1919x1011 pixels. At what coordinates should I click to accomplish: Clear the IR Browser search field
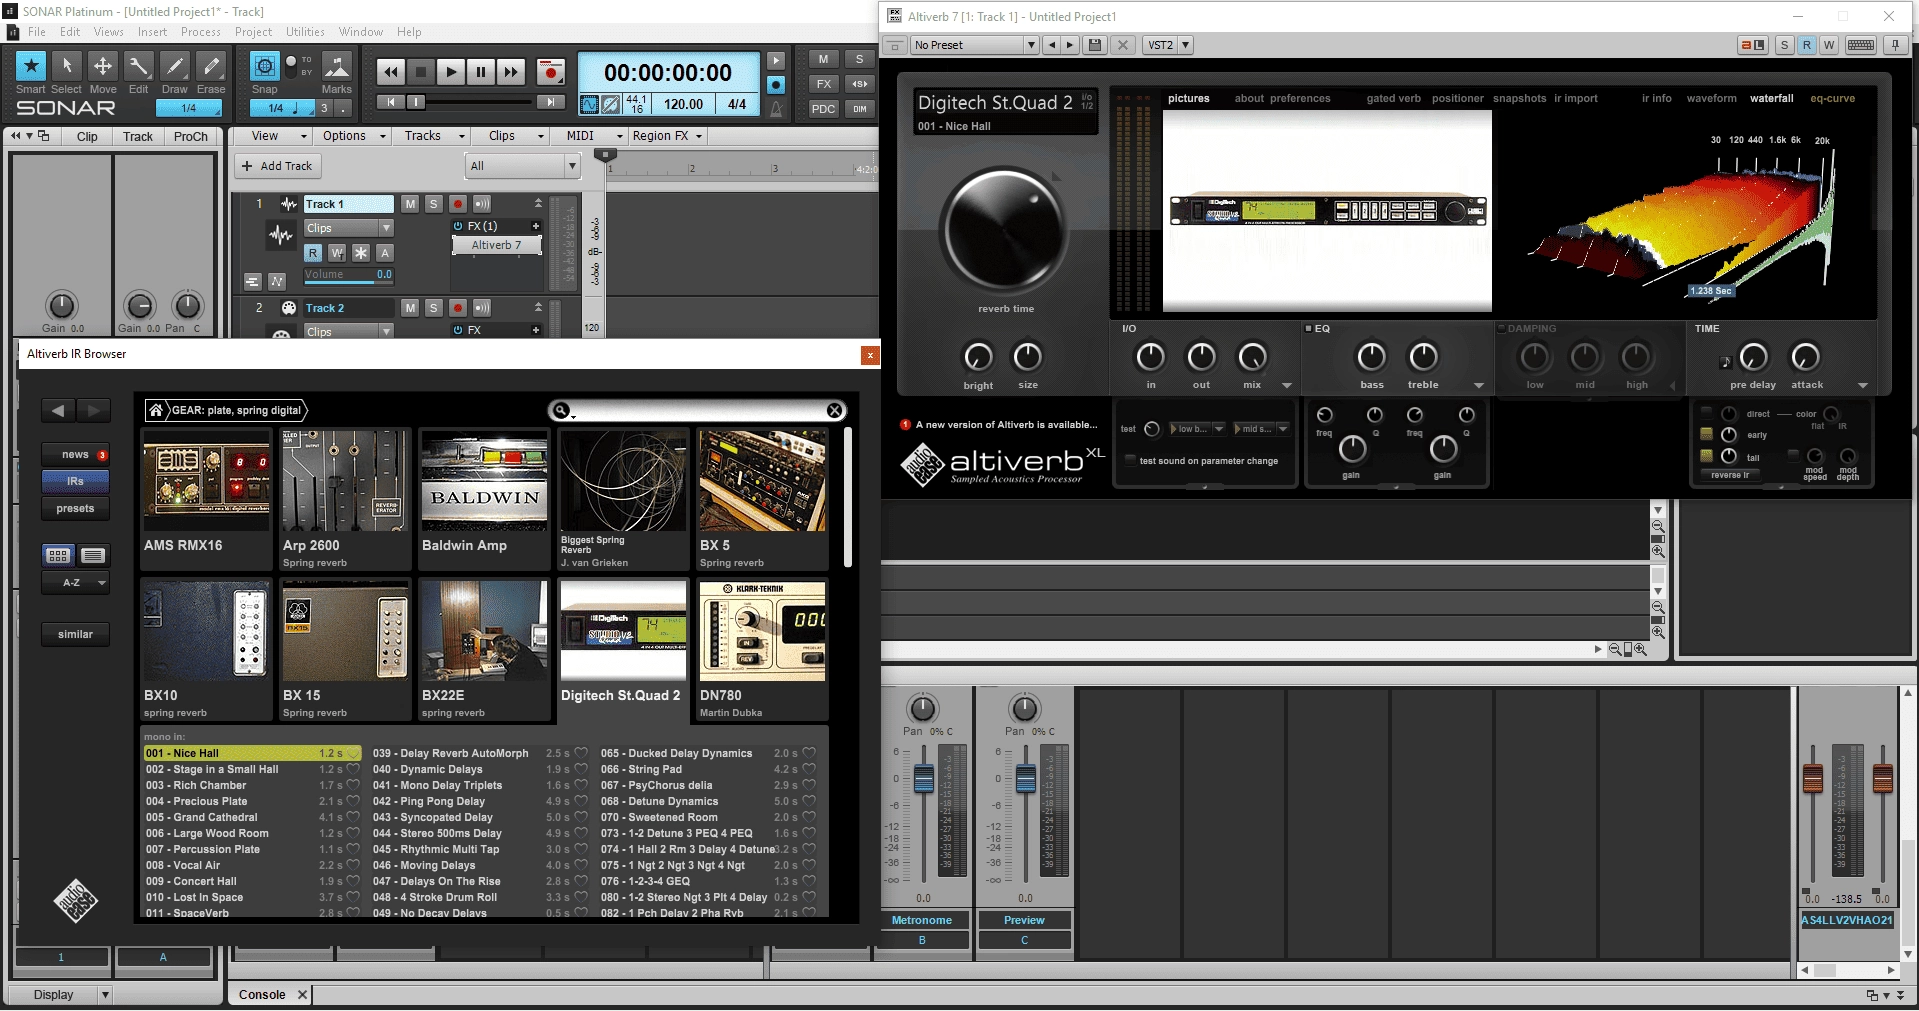835,410
